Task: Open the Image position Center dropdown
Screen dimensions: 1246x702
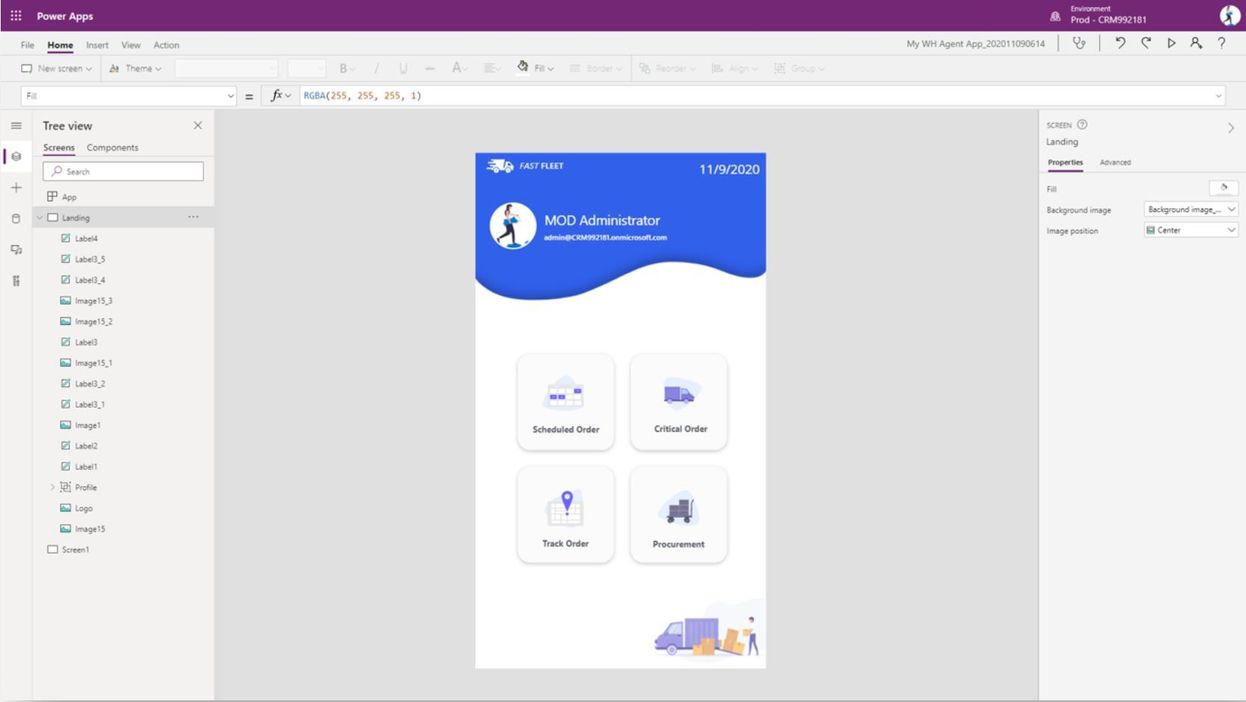Action: tap(1191, 230)
